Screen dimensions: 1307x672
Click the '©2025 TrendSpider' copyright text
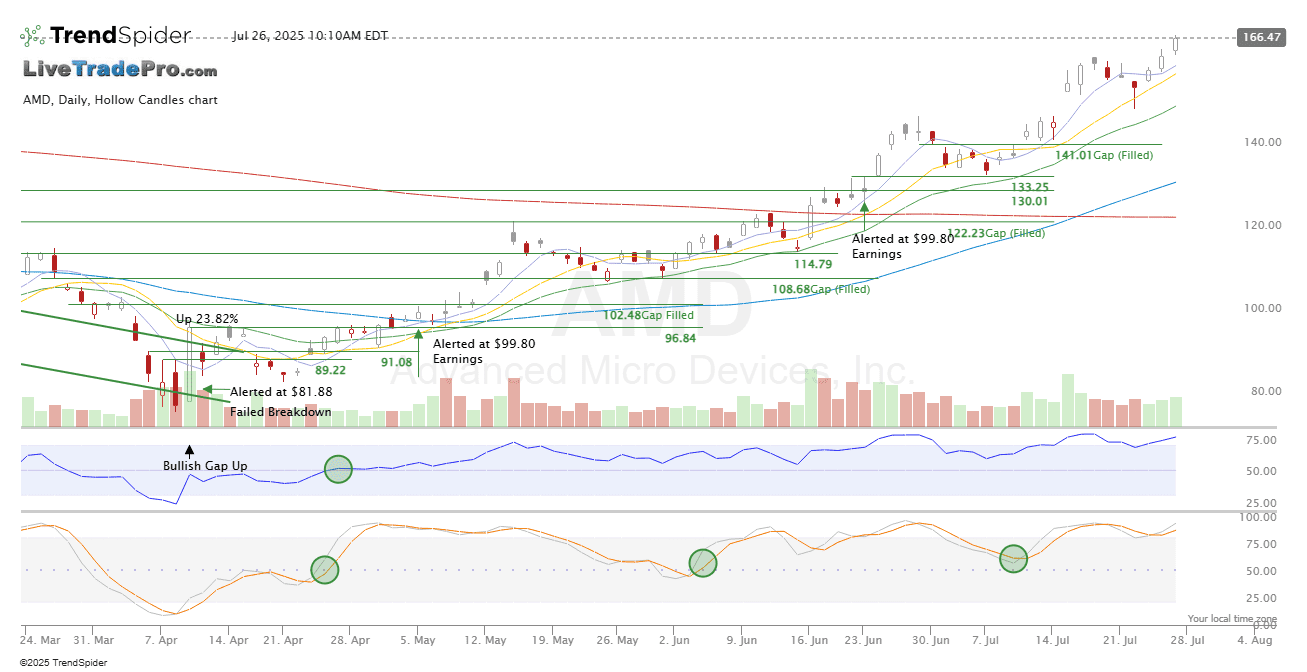click(63, 662)
